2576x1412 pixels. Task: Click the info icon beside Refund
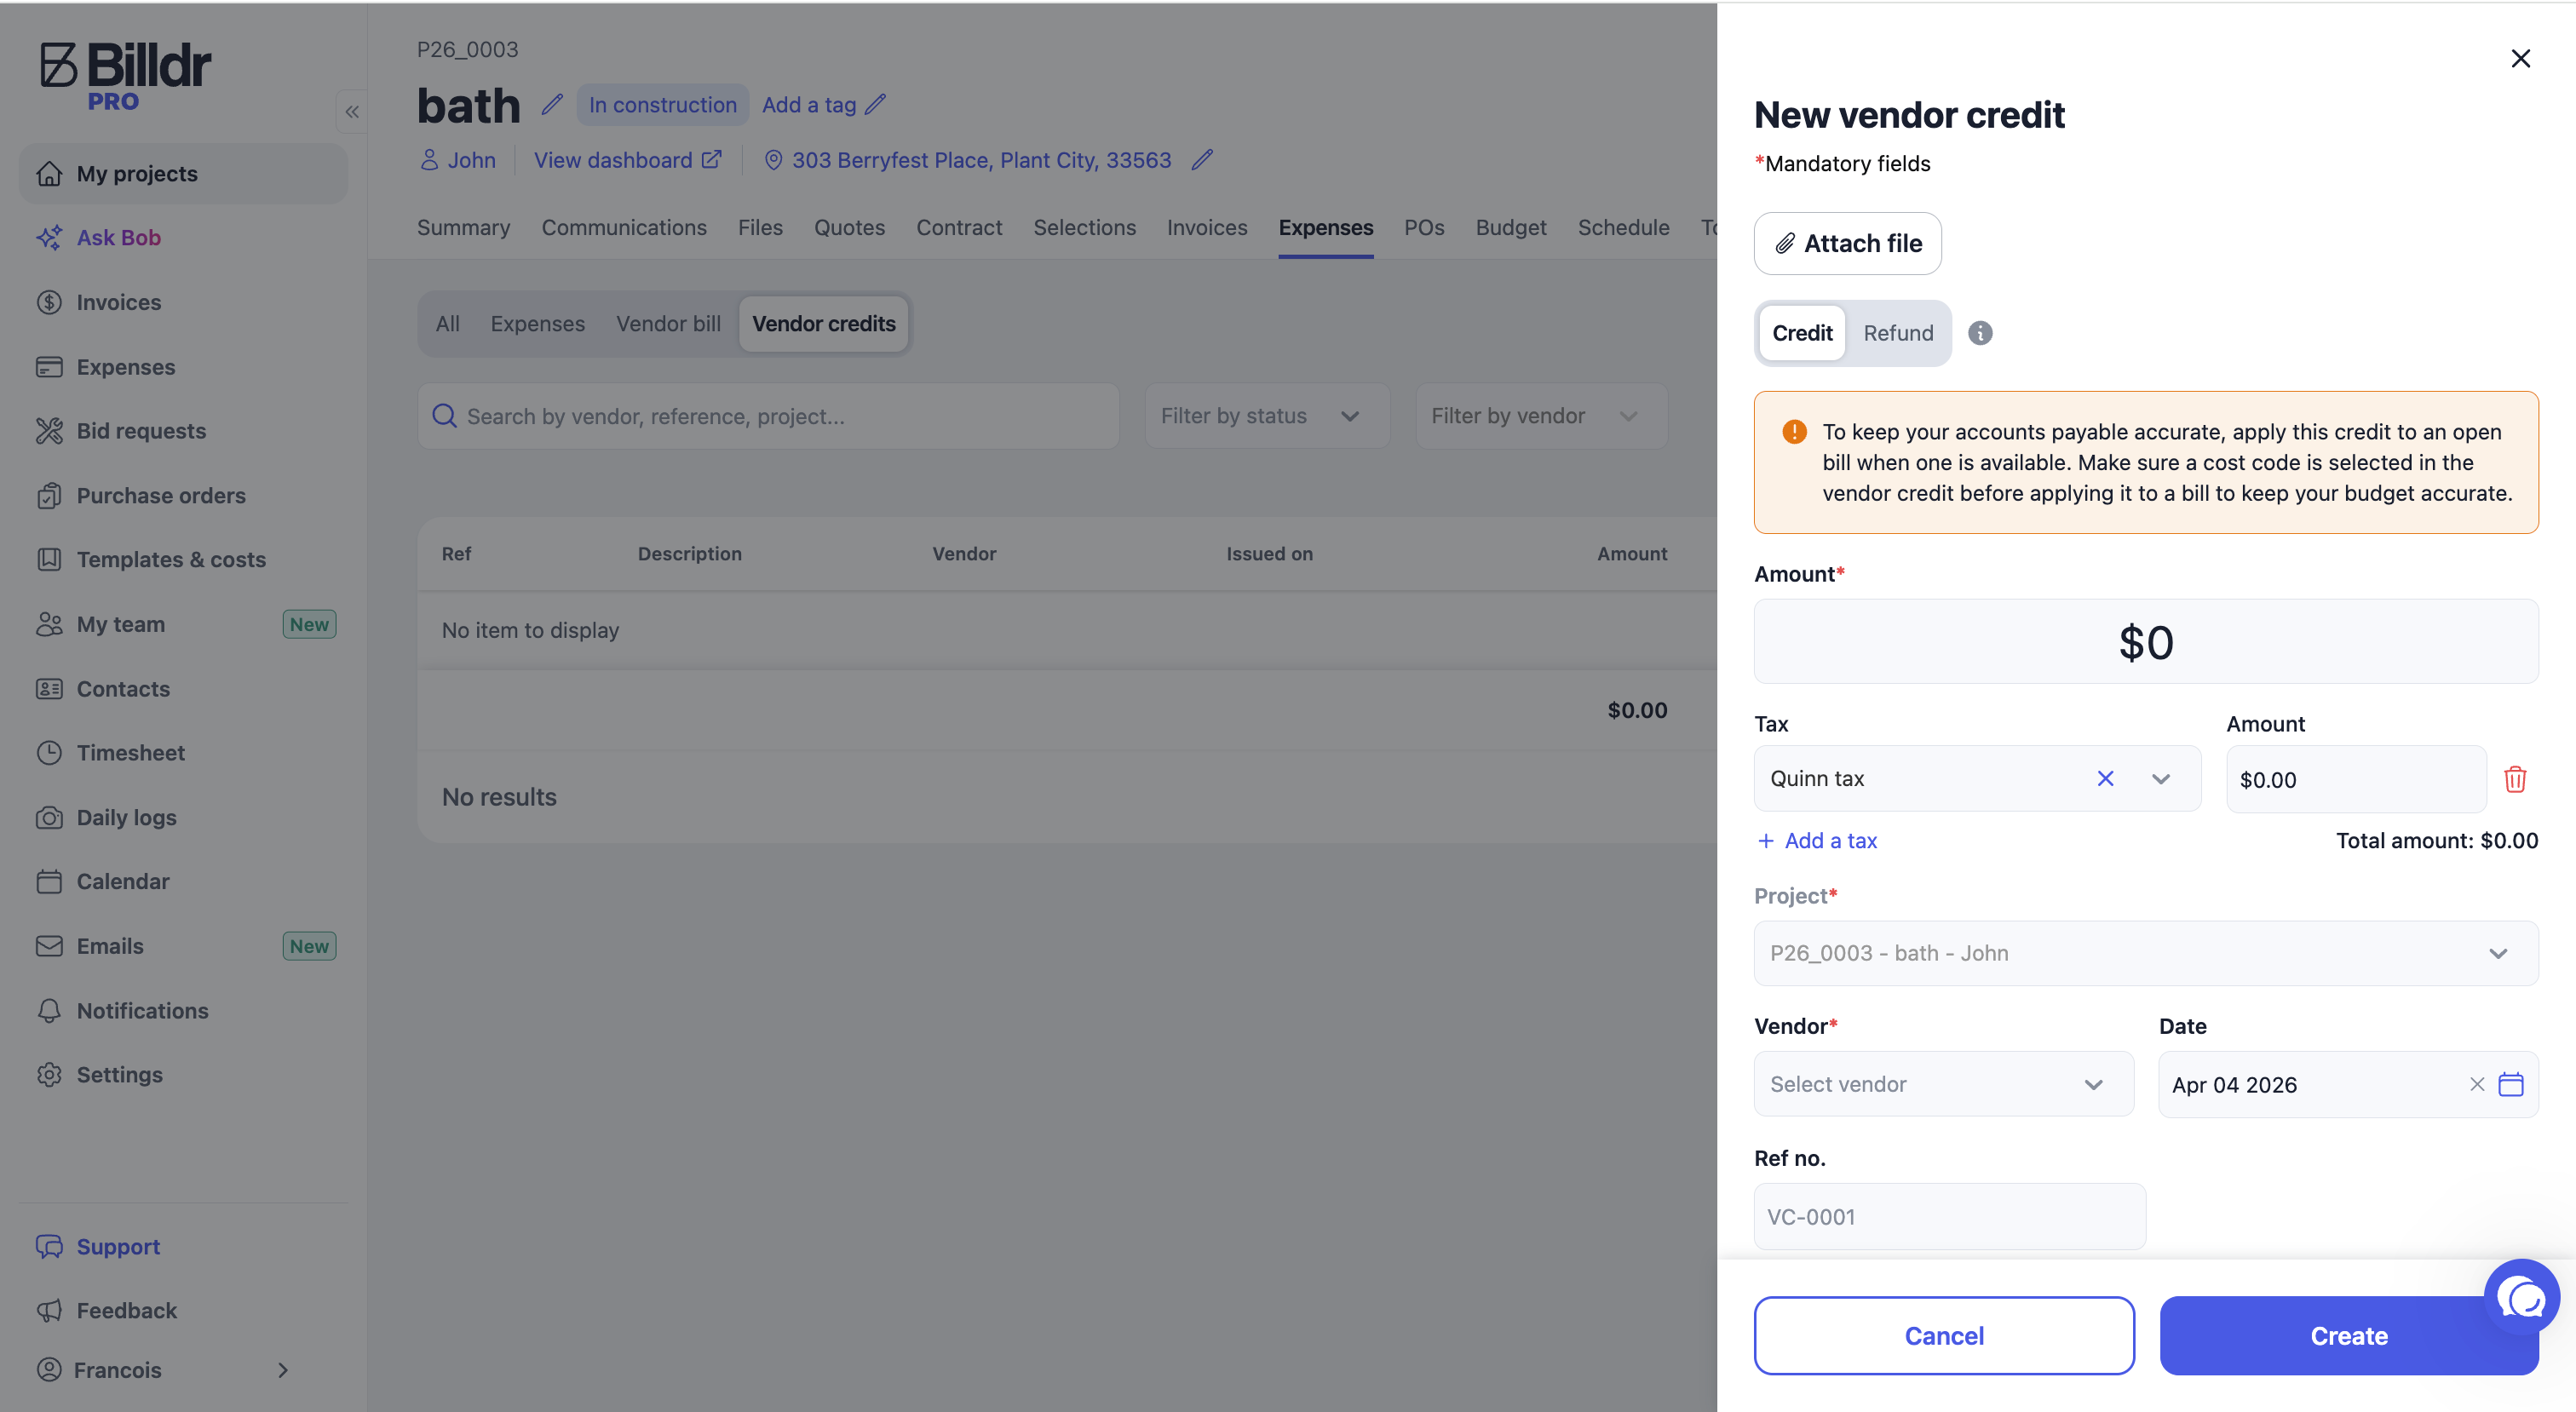tap(1980, 333)
